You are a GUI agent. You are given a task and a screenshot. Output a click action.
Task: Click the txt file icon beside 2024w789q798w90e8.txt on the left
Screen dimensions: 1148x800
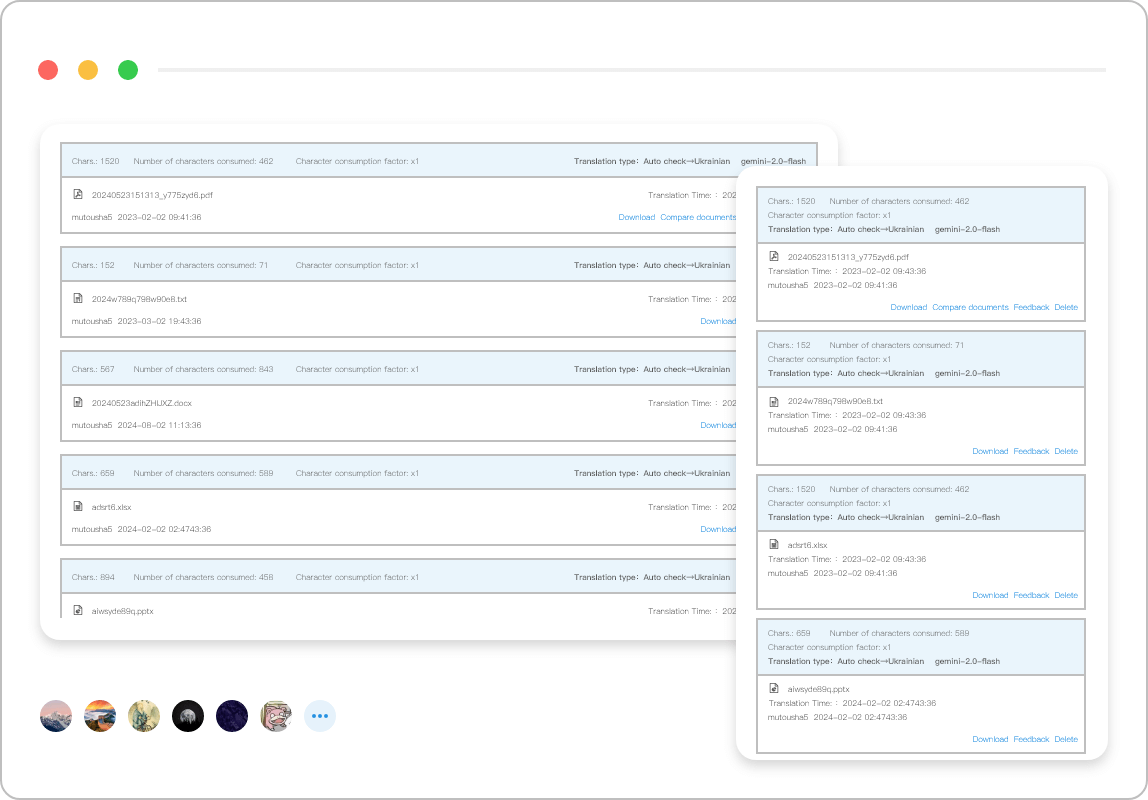pyautogui.click(x=78, y=299)
